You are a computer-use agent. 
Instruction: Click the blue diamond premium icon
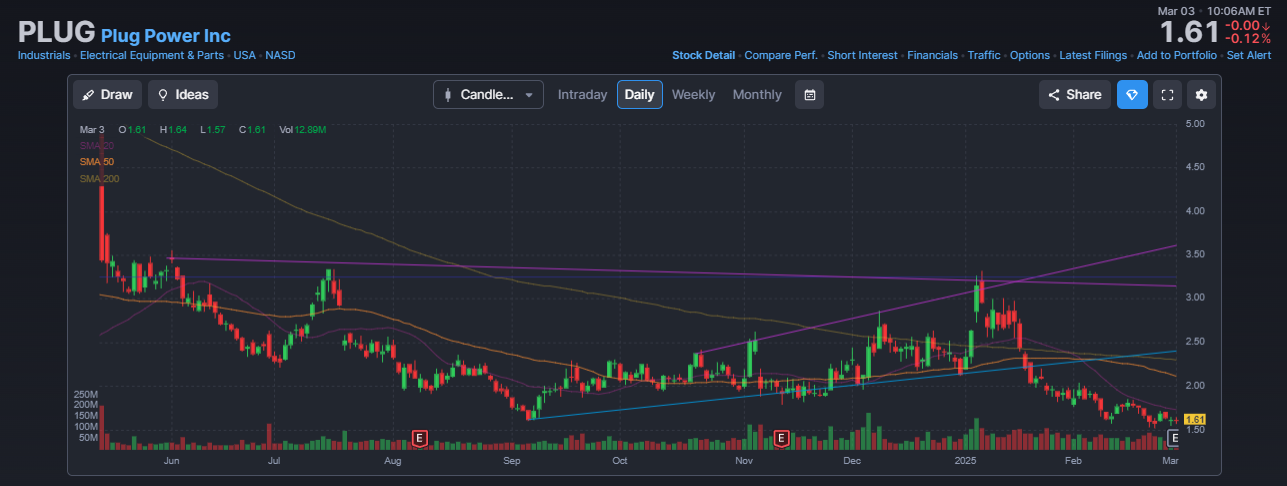(1132, 95)
